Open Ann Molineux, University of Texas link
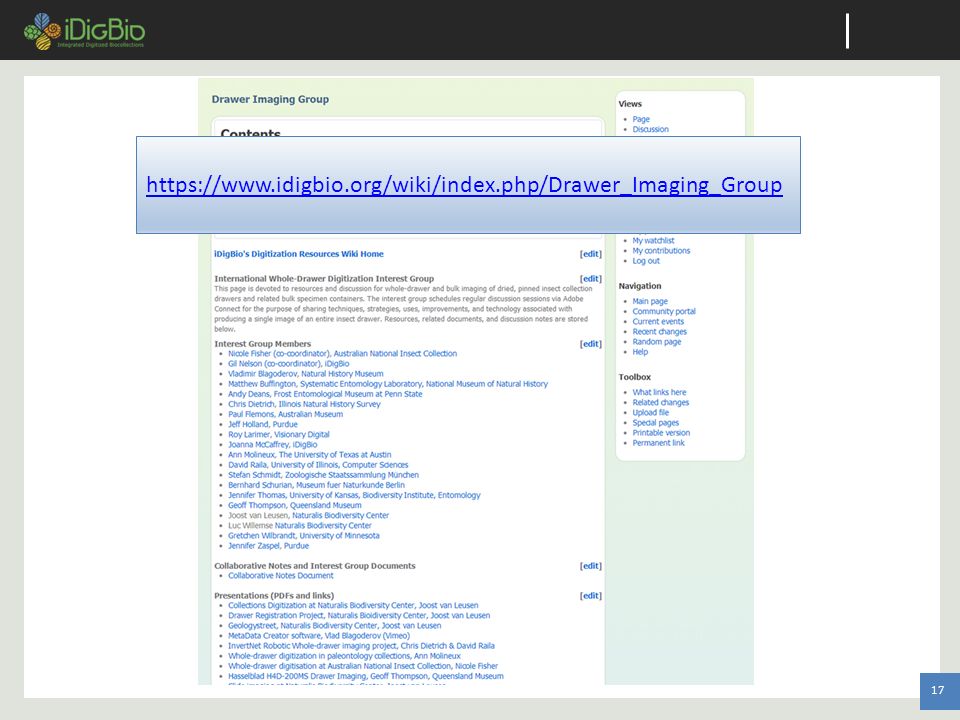Image resolution: width=960 pixels, height=720 pixels. point(309,455)
